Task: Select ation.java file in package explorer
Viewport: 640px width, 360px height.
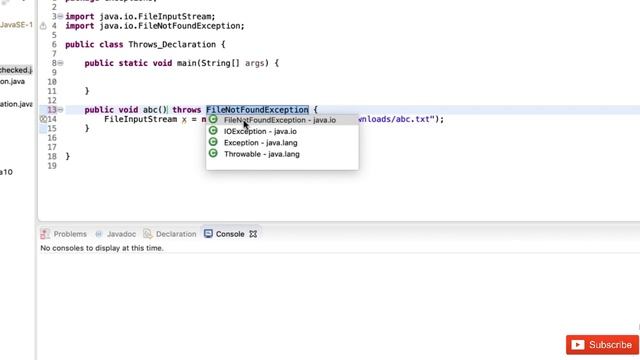Action: (x=16, y=104)
